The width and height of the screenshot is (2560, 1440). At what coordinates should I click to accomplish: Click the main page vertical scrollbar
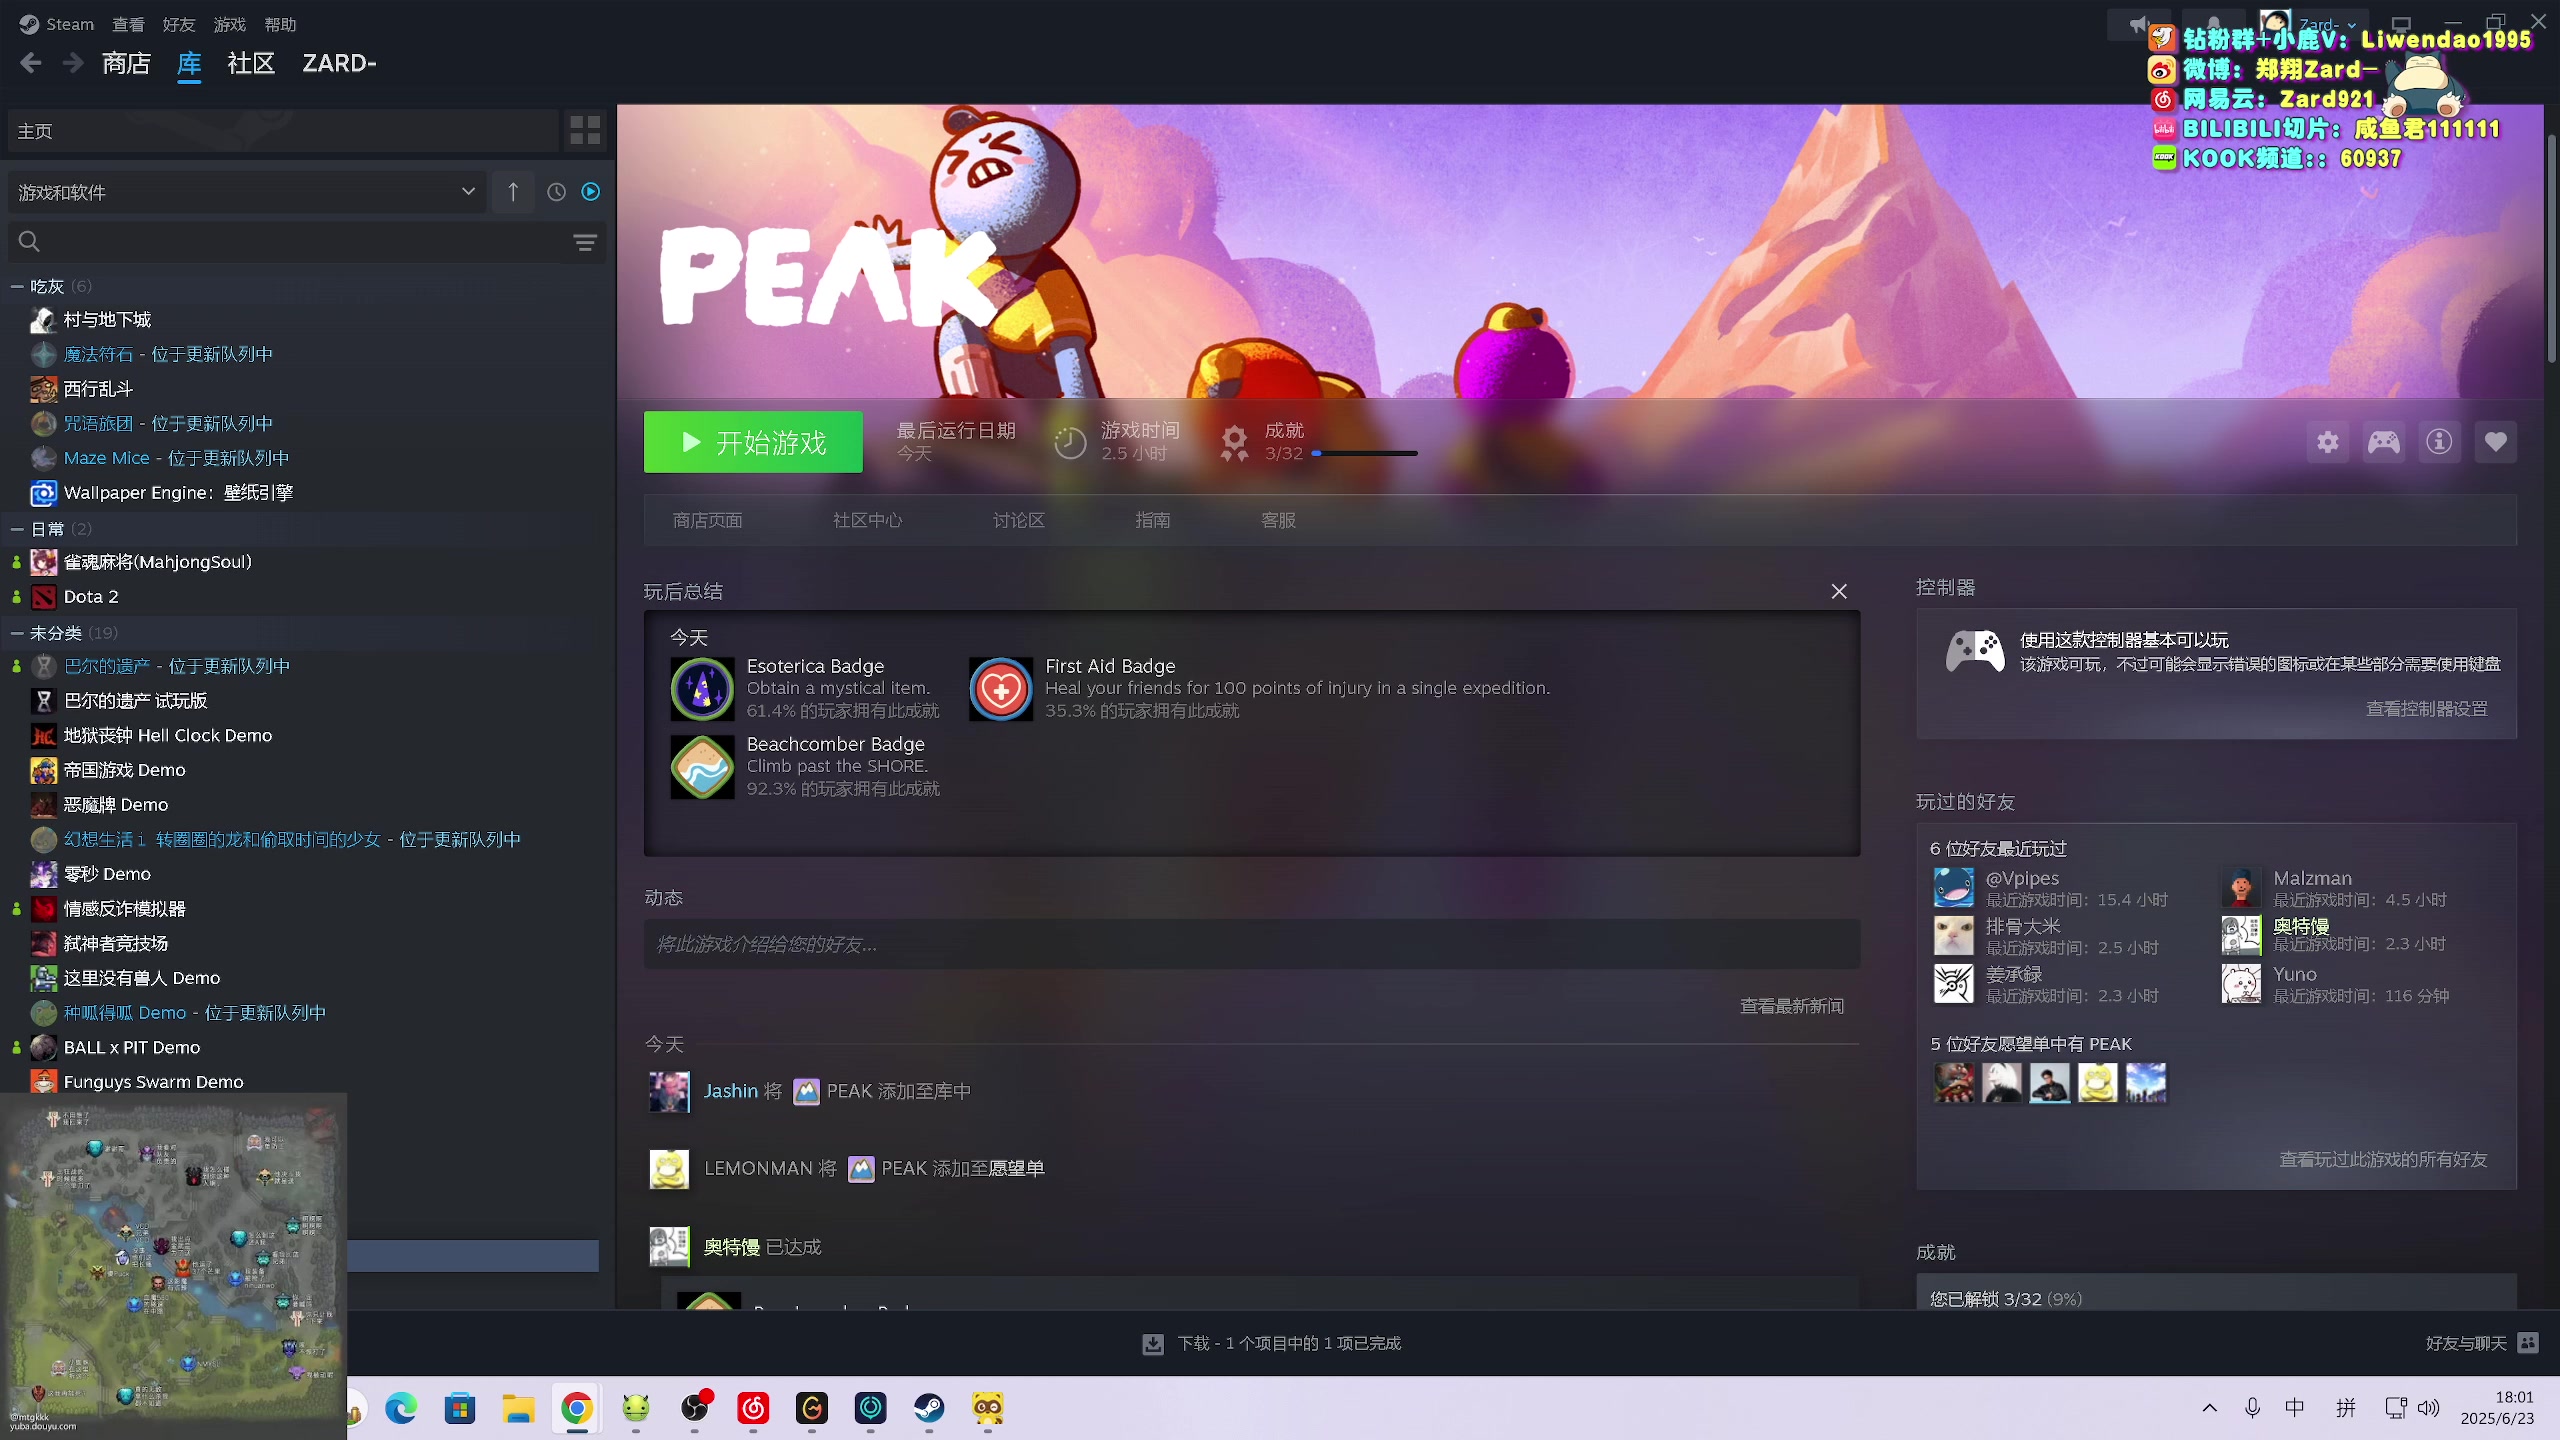2551,250
